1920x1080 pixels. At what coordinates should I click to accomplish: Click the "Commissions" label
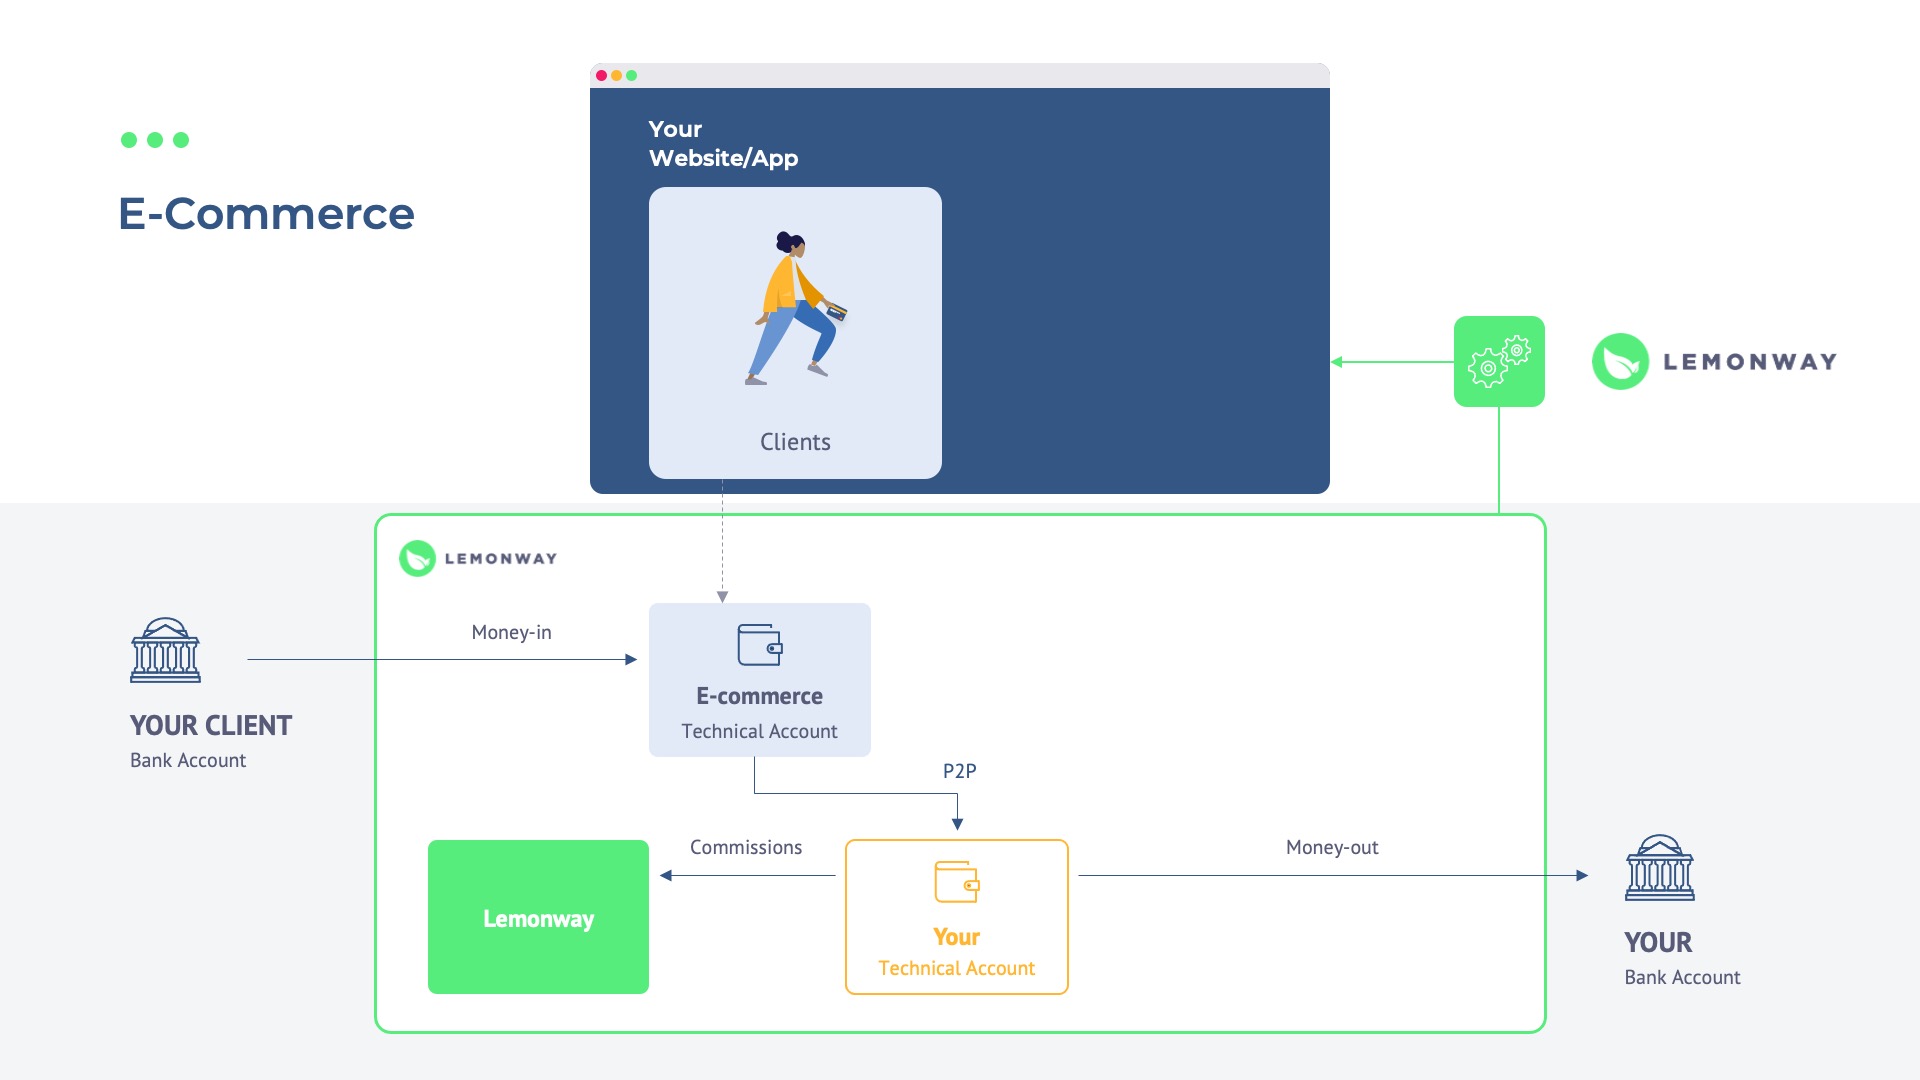pyautogui.click(x=746, y=847)
